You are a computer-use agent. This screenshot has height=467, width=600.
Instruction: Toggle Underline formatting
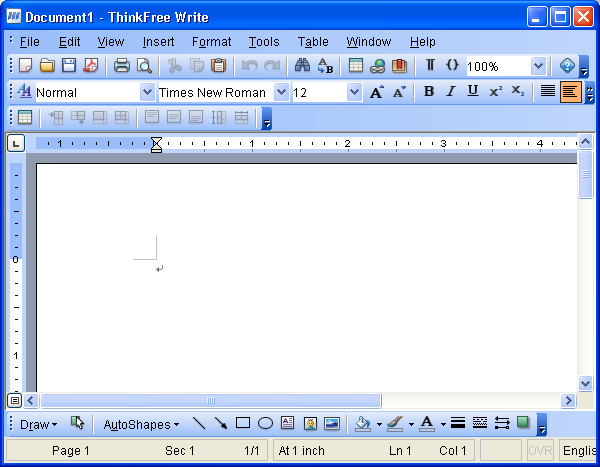(473, 91)
